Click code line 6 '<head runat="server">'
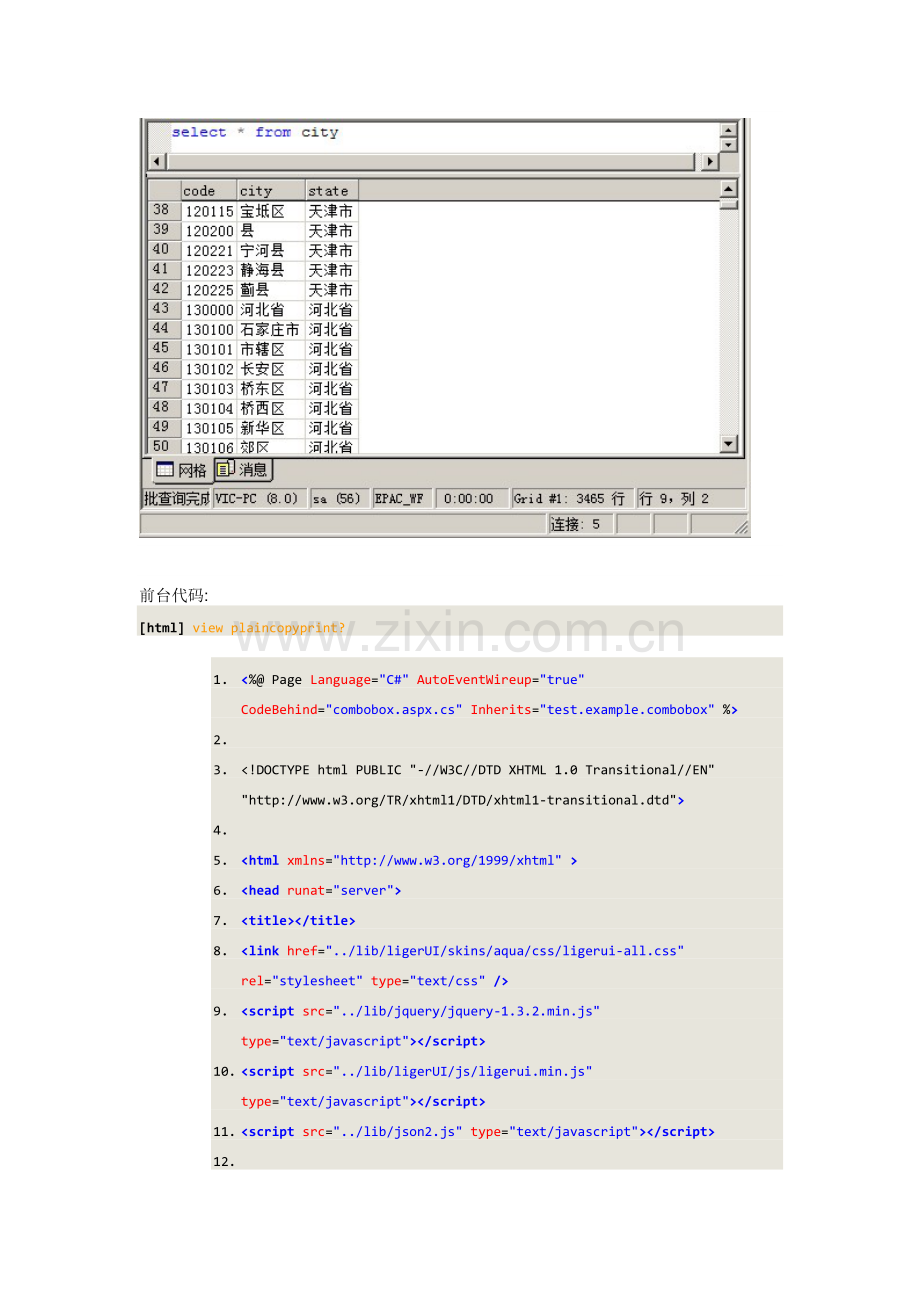 (321, 890)
